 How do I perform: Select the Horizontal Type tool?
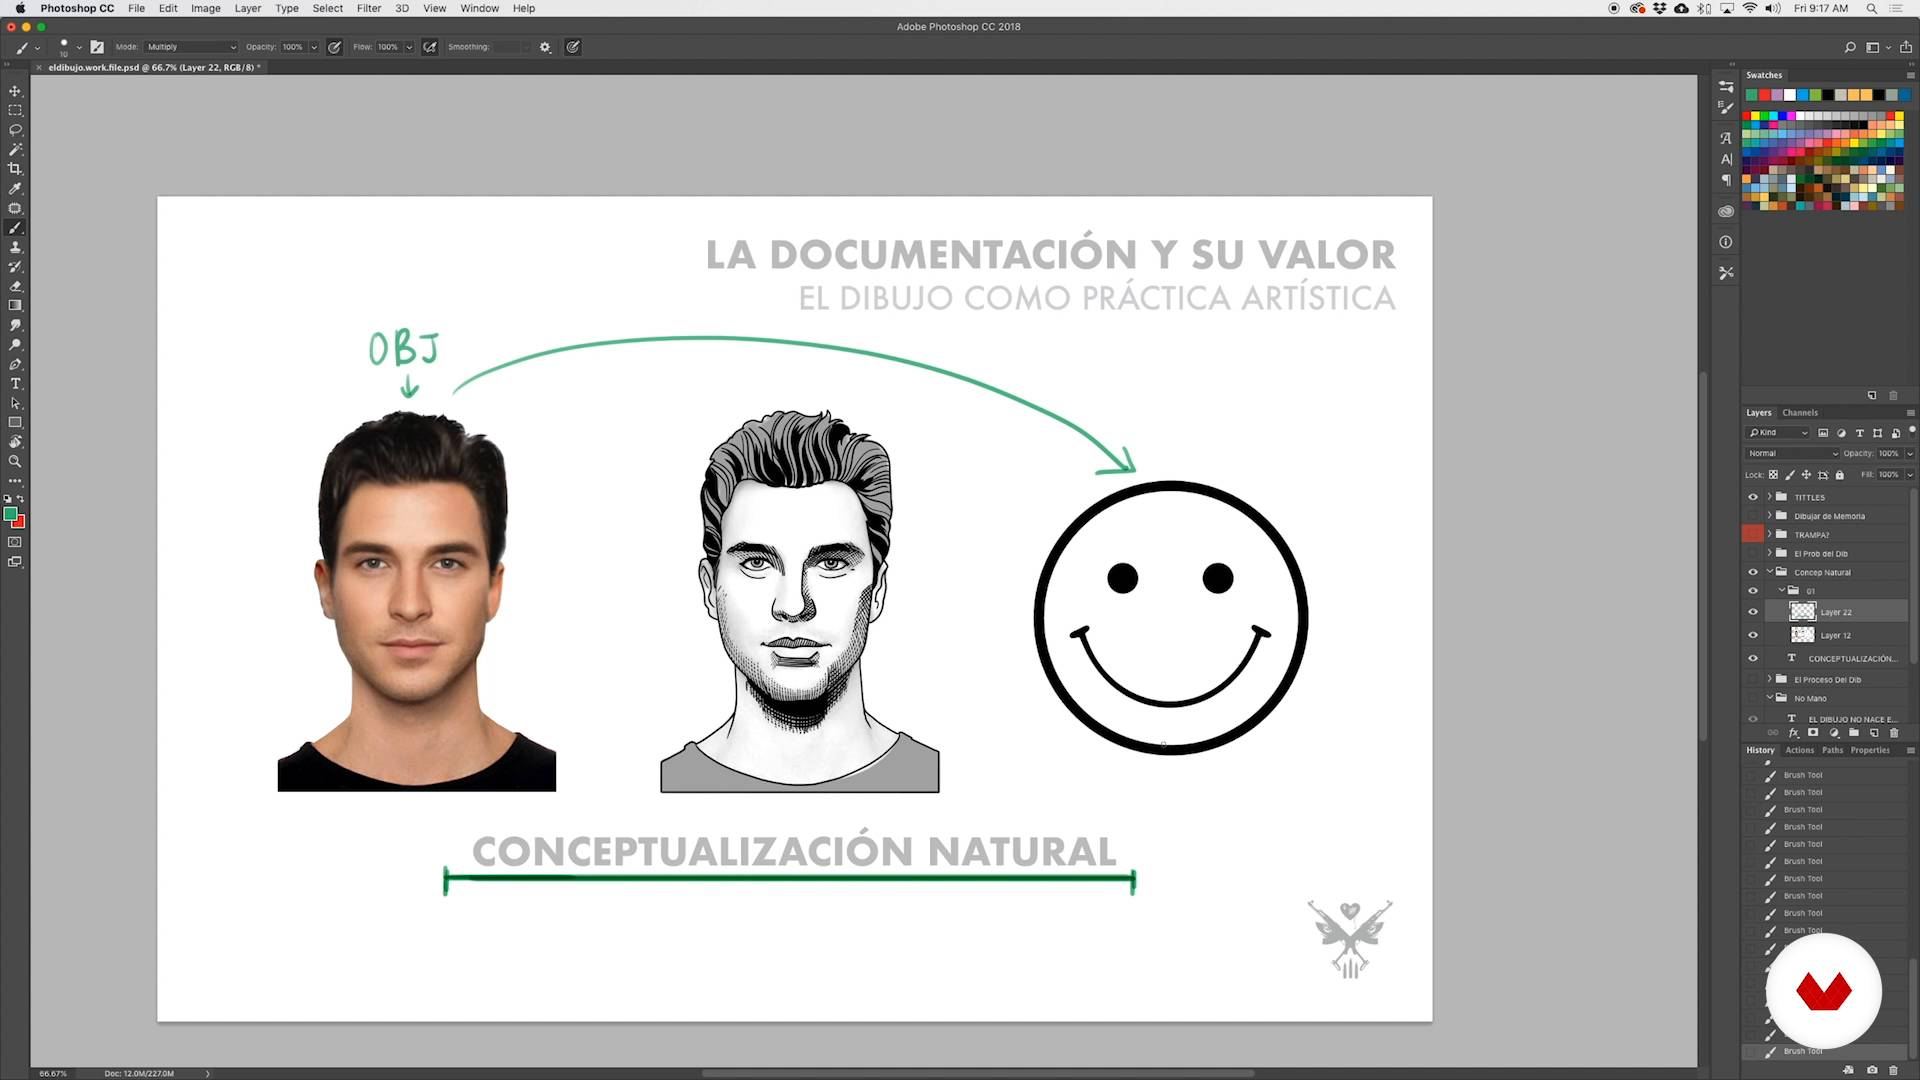pyautogui.click(x=15, y=384)
